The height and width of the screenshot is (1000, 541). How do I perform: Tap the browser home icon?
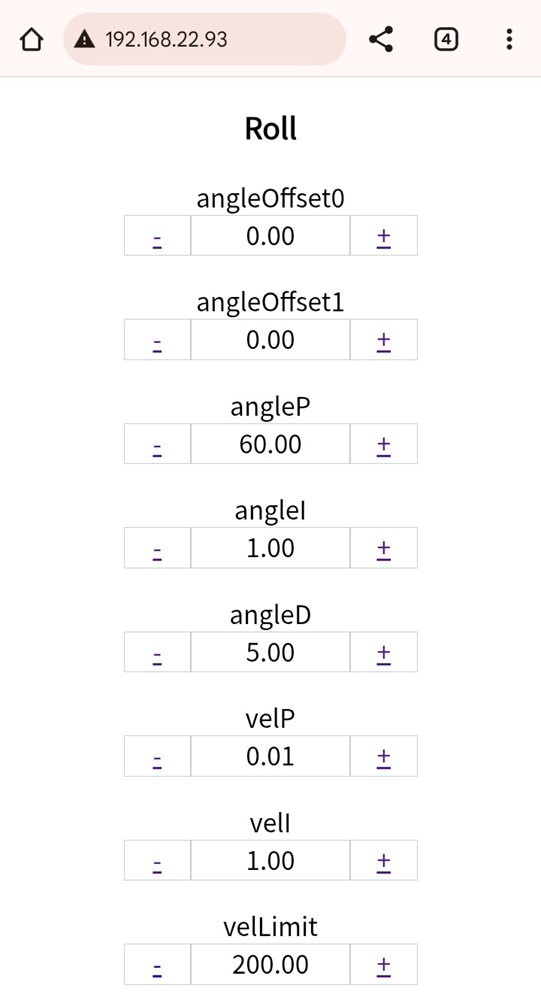[x=31, y=40]
